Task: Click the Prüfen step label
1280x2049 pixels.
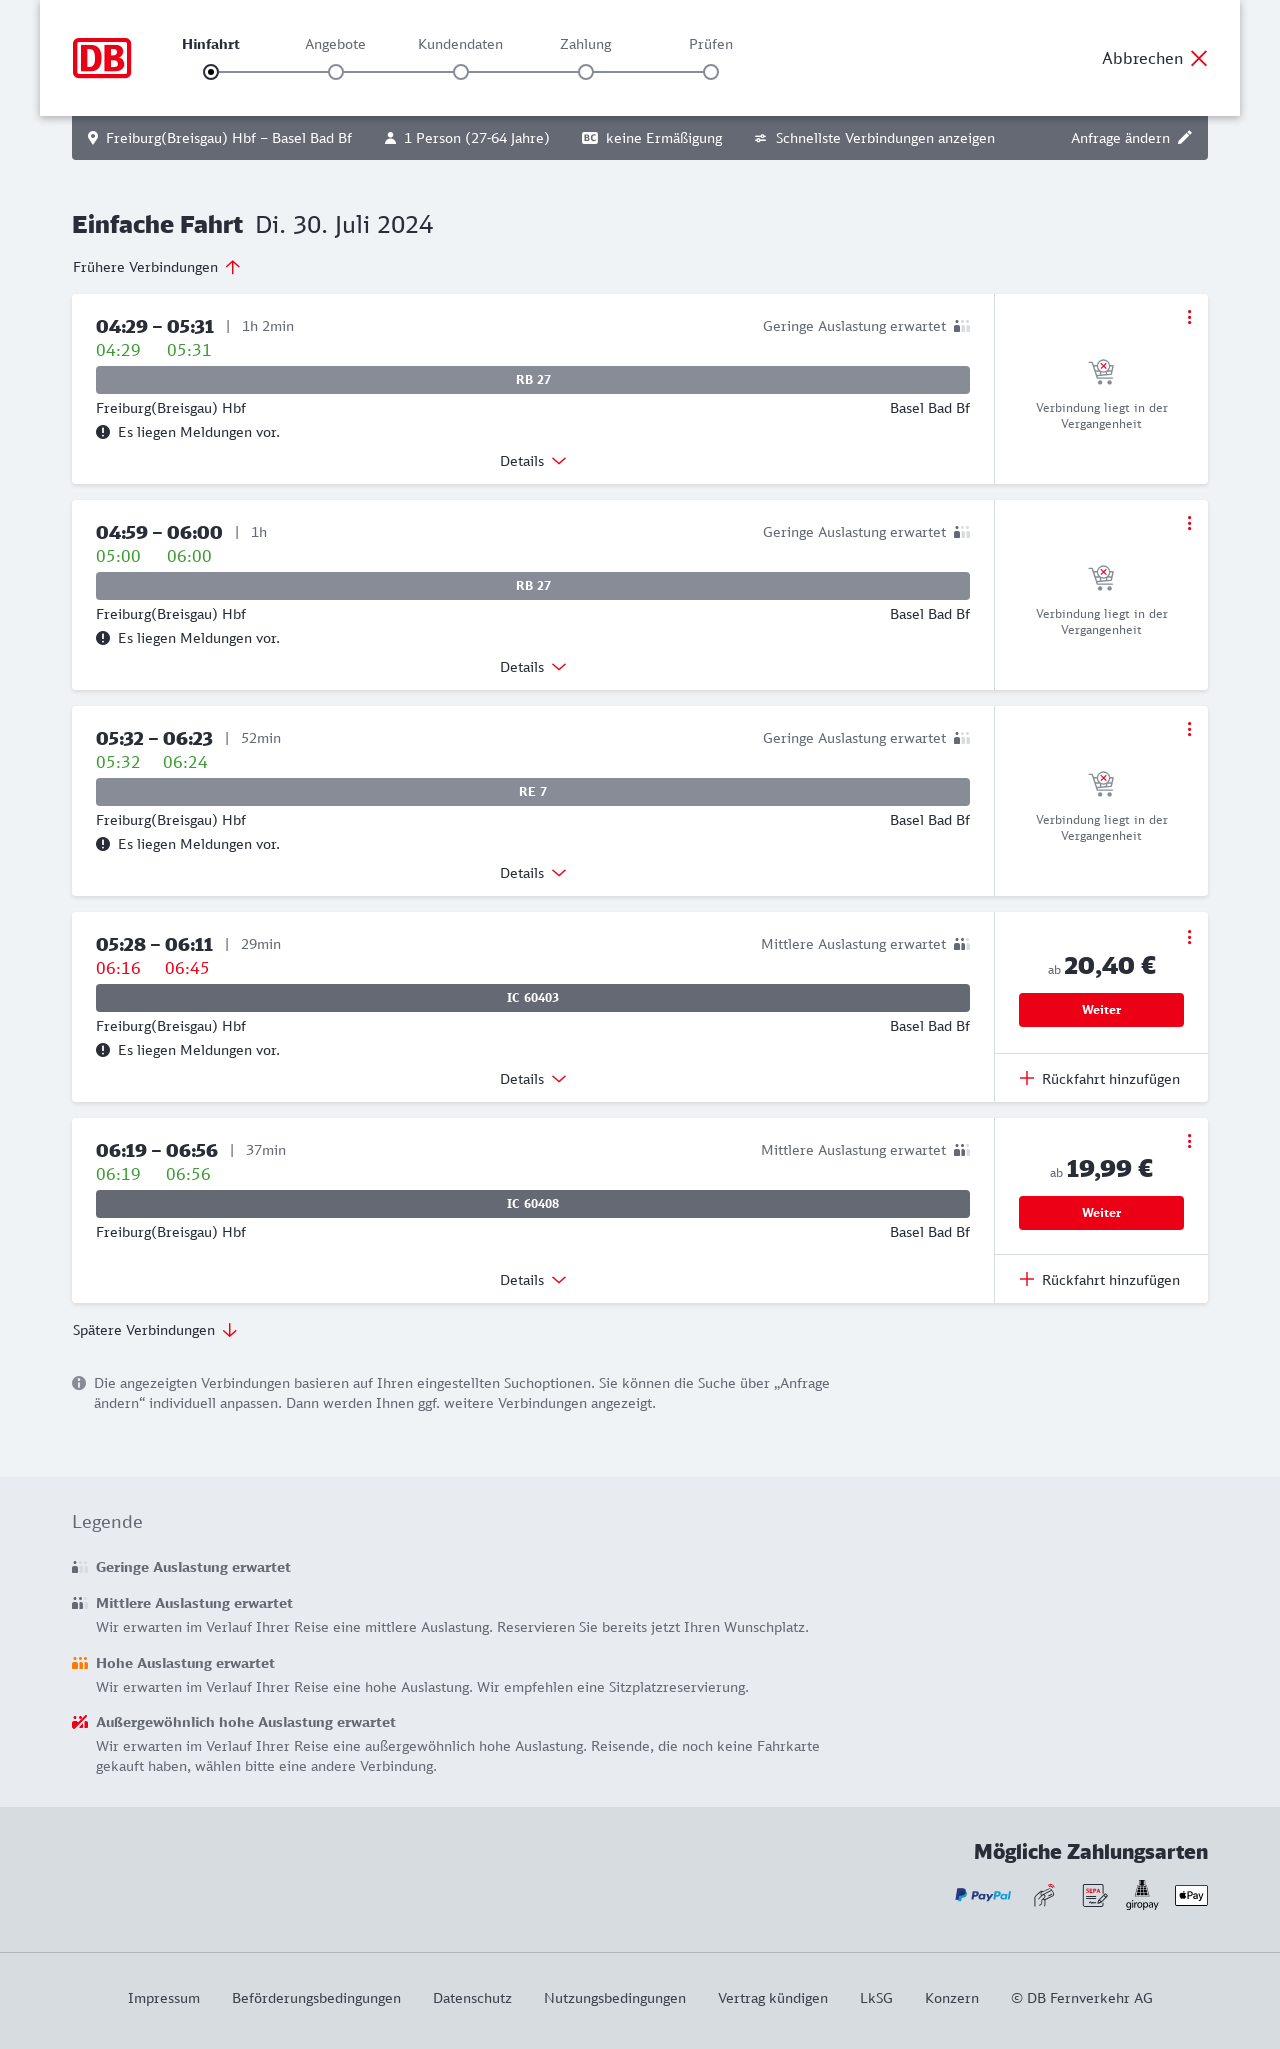Action: (x=711, y=44)
